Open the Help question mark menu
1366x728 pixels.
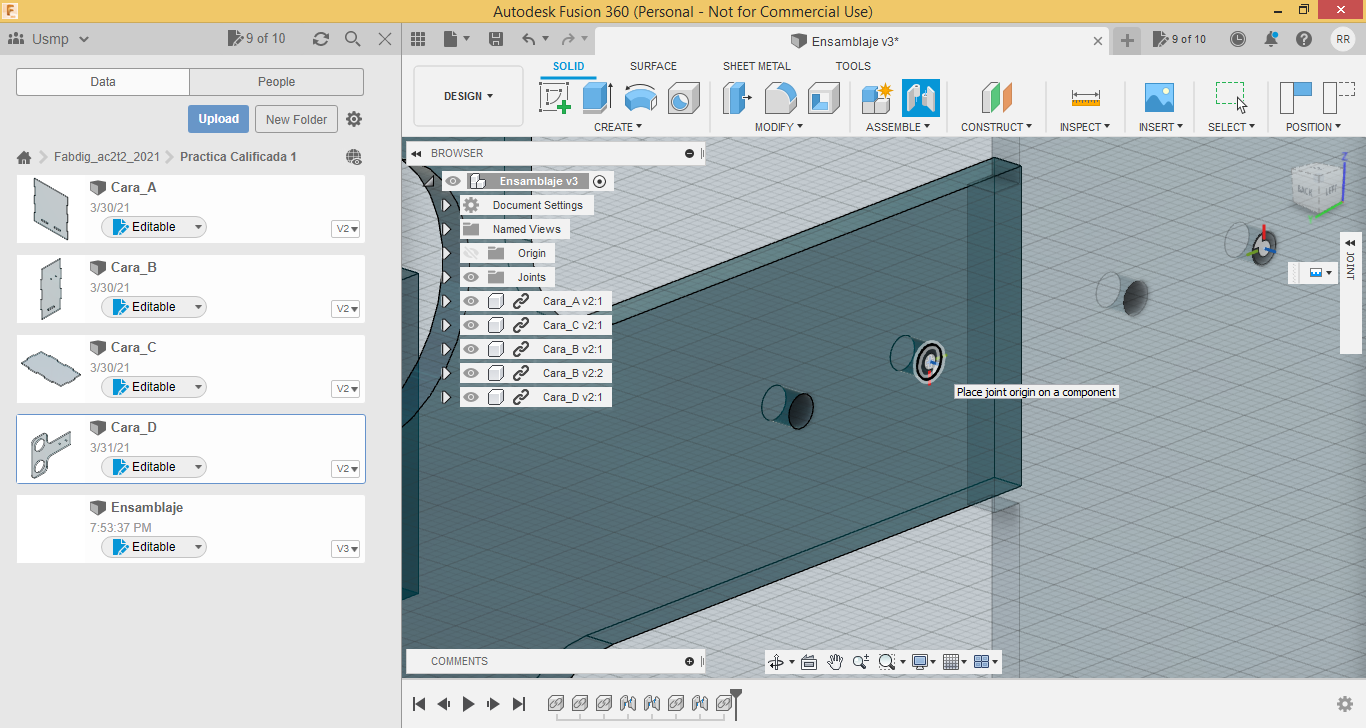(1304, 39)
